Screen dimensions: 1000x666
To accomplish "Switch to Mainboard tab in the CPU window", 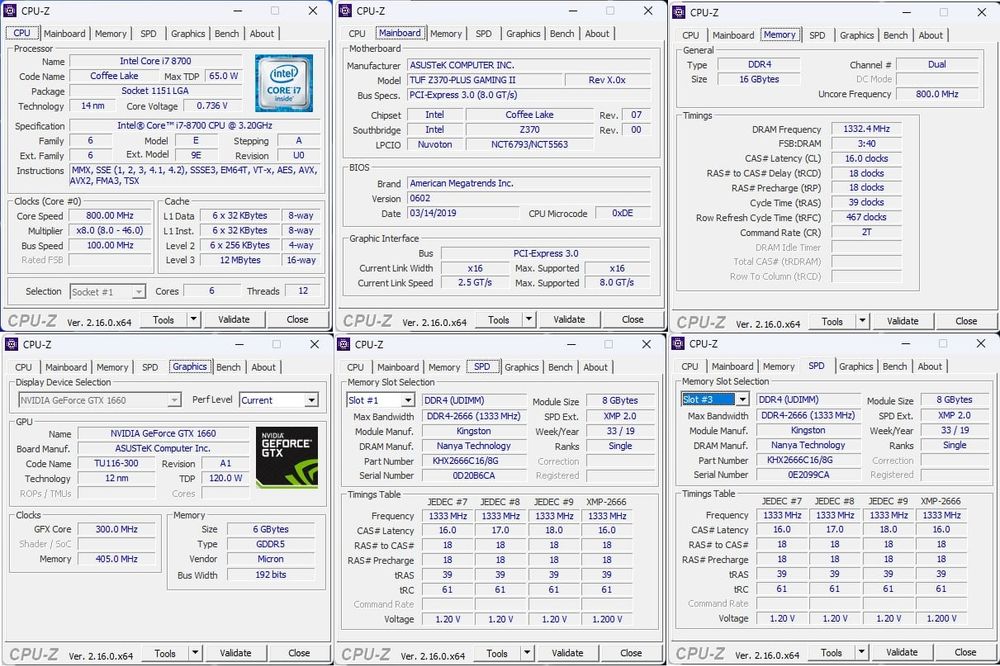I will (x=64, y=34).
